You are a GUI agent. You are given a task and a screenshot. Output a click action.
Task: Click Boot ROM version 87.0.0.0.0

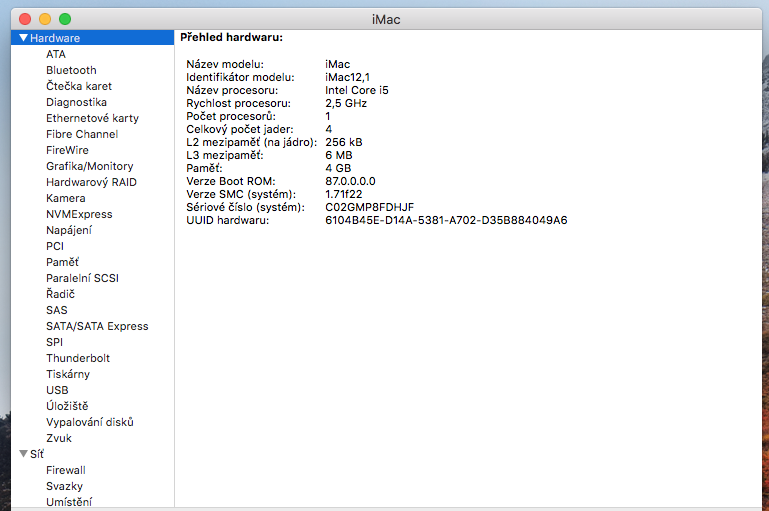[350, 181]
